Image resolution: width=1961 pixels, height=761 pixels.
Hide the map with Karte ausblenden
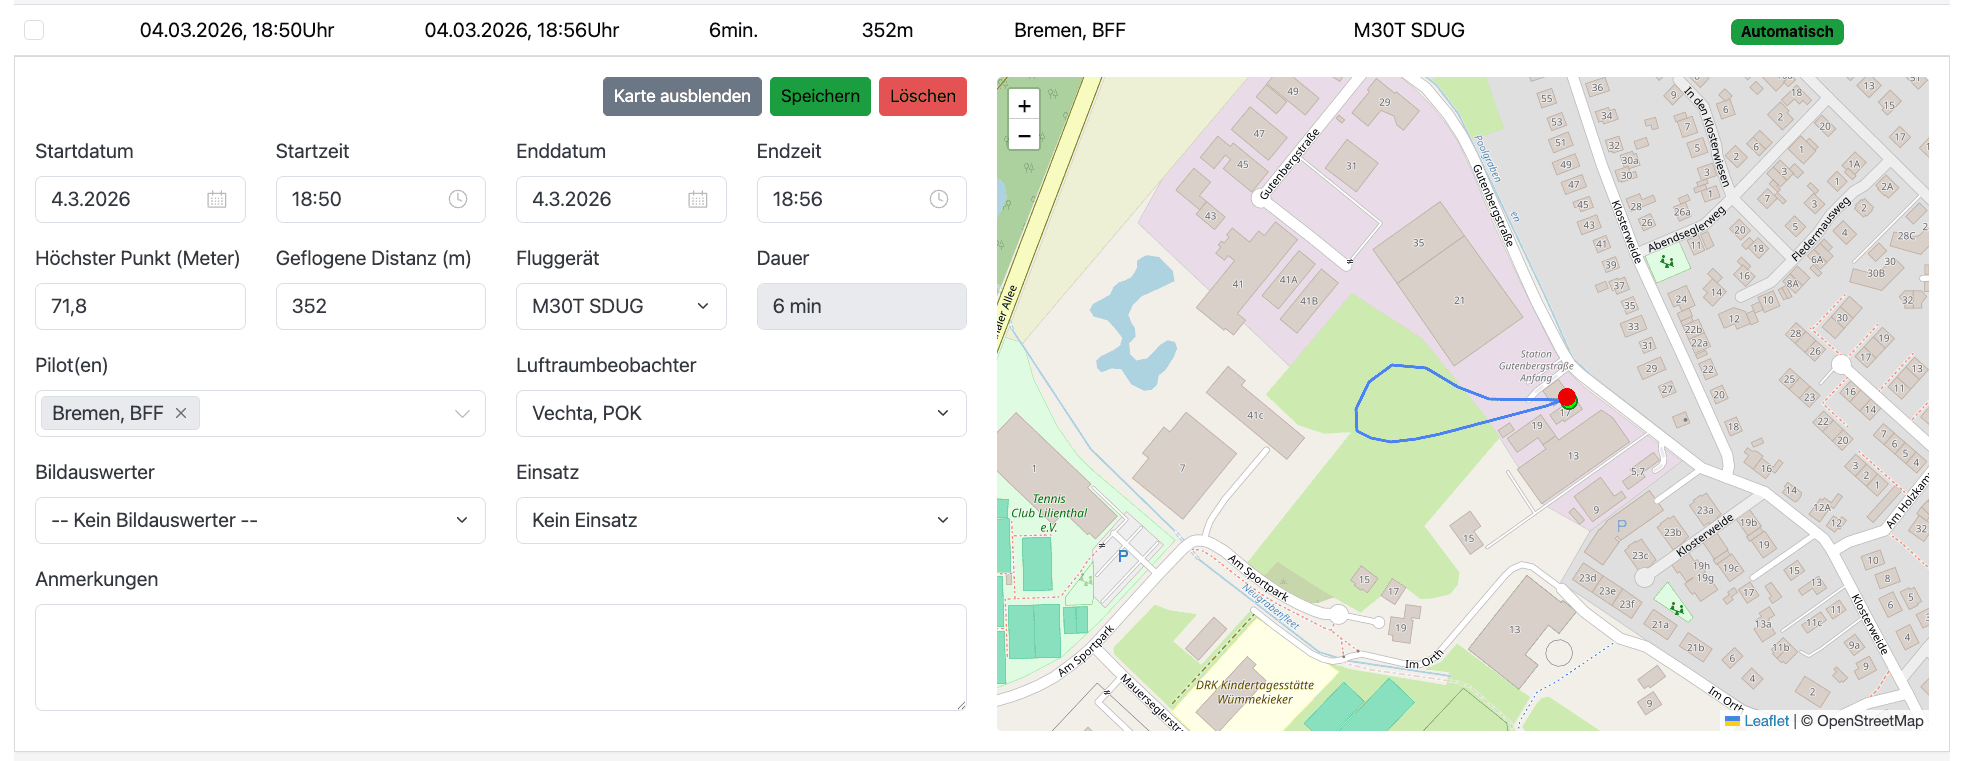pos(682,96)
